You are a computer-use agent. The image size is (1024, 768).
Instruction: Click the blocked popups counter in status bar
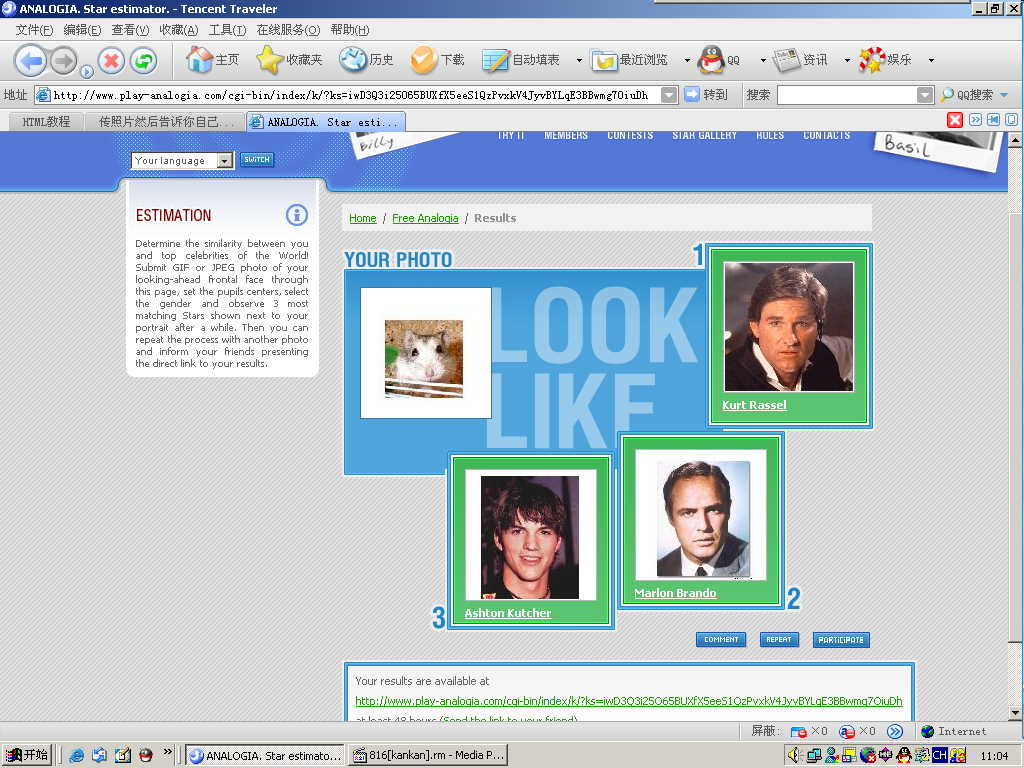click(x=808, y=731)
